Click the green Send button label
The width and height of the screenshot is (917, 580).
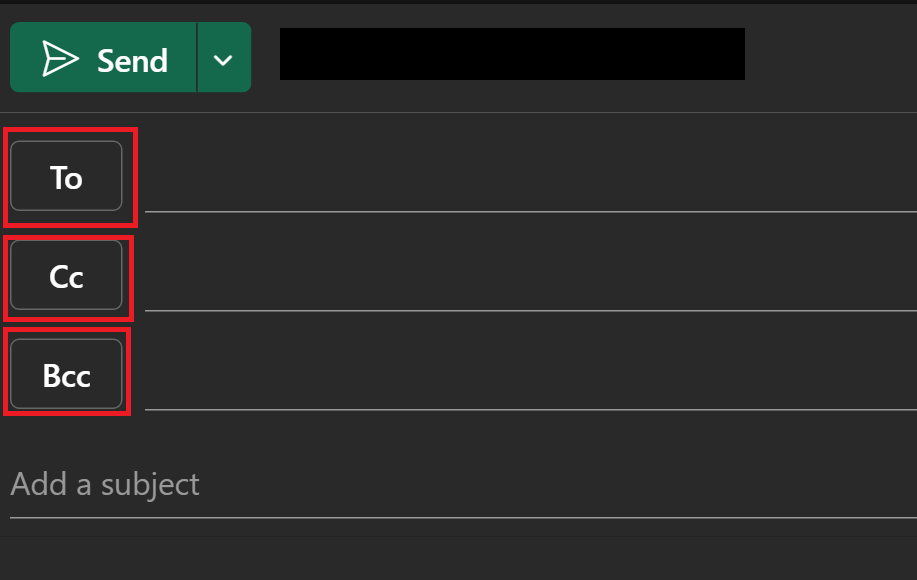[132, 60]
